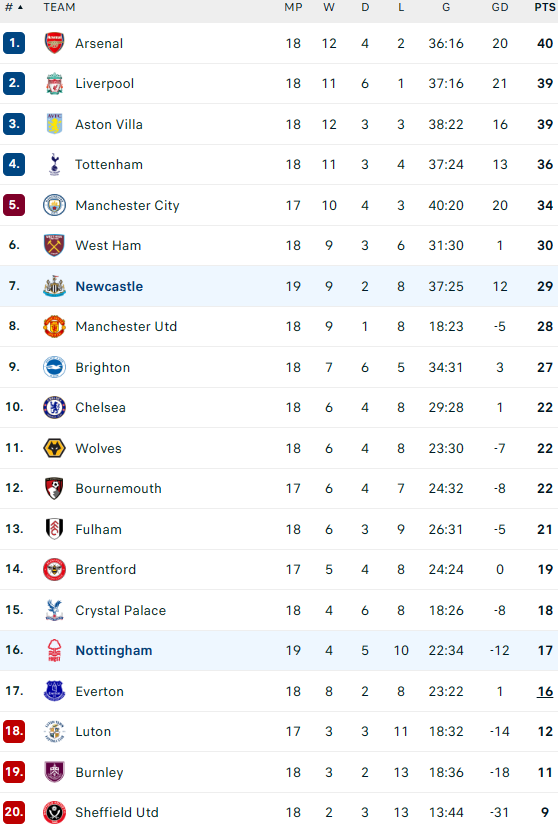Select the Manchester City badge icon
The height and width of the screenshot is (830, 558).
[54, 205]
